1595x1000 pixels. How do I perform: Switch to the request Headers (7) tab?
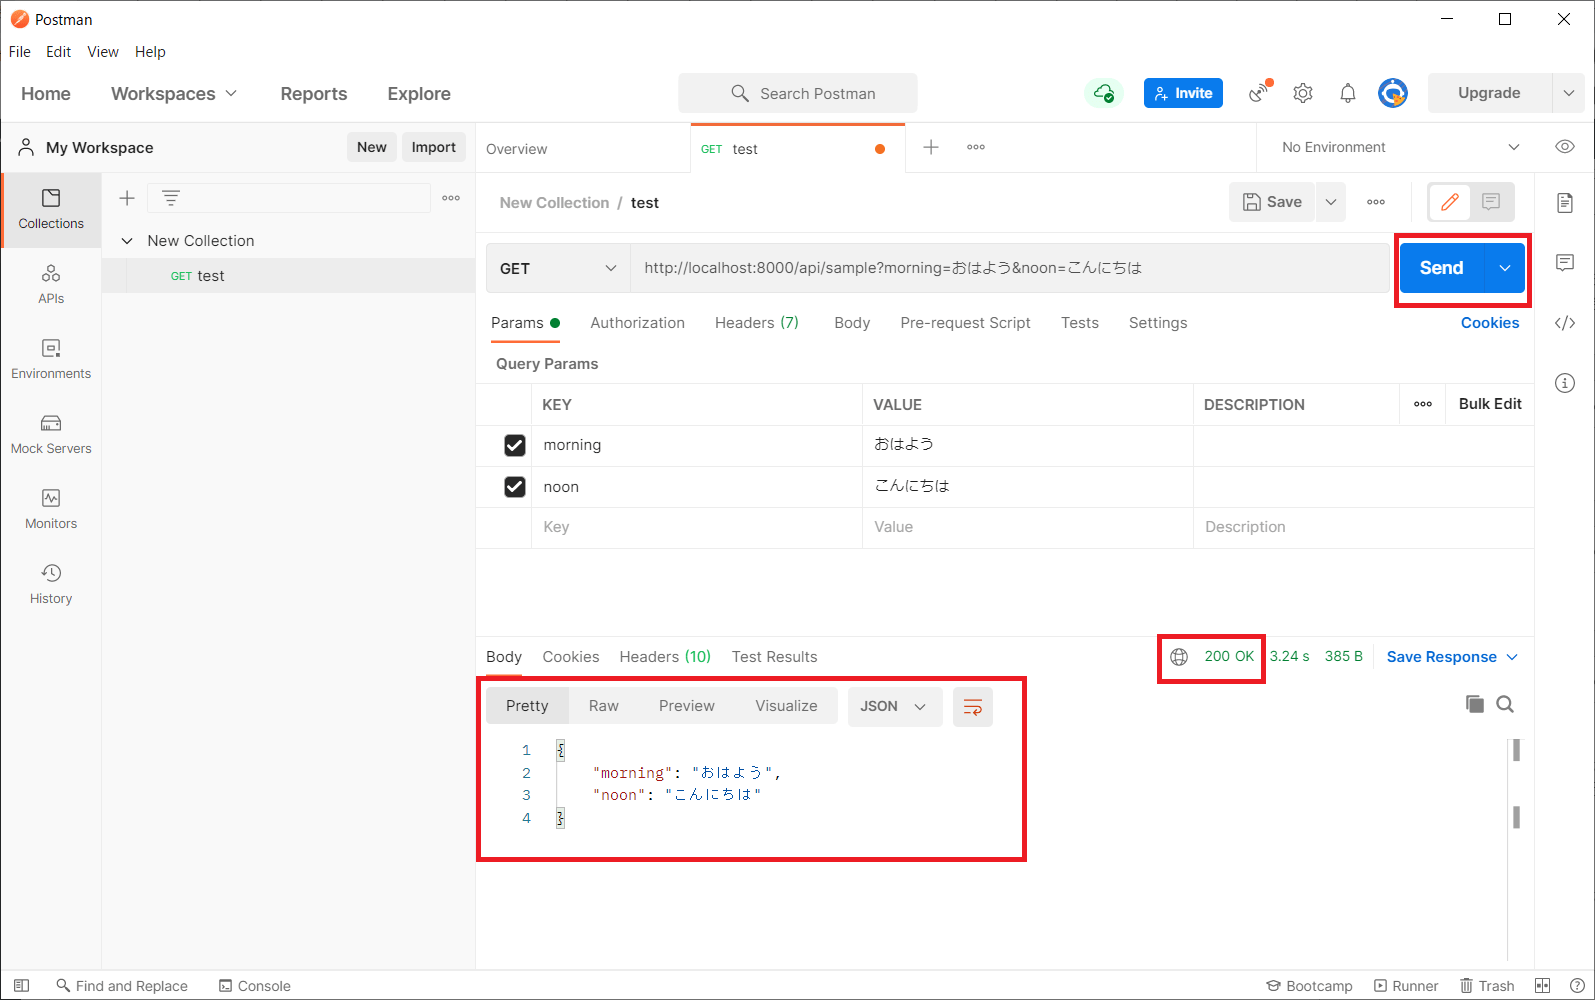(x=757, y=323)
